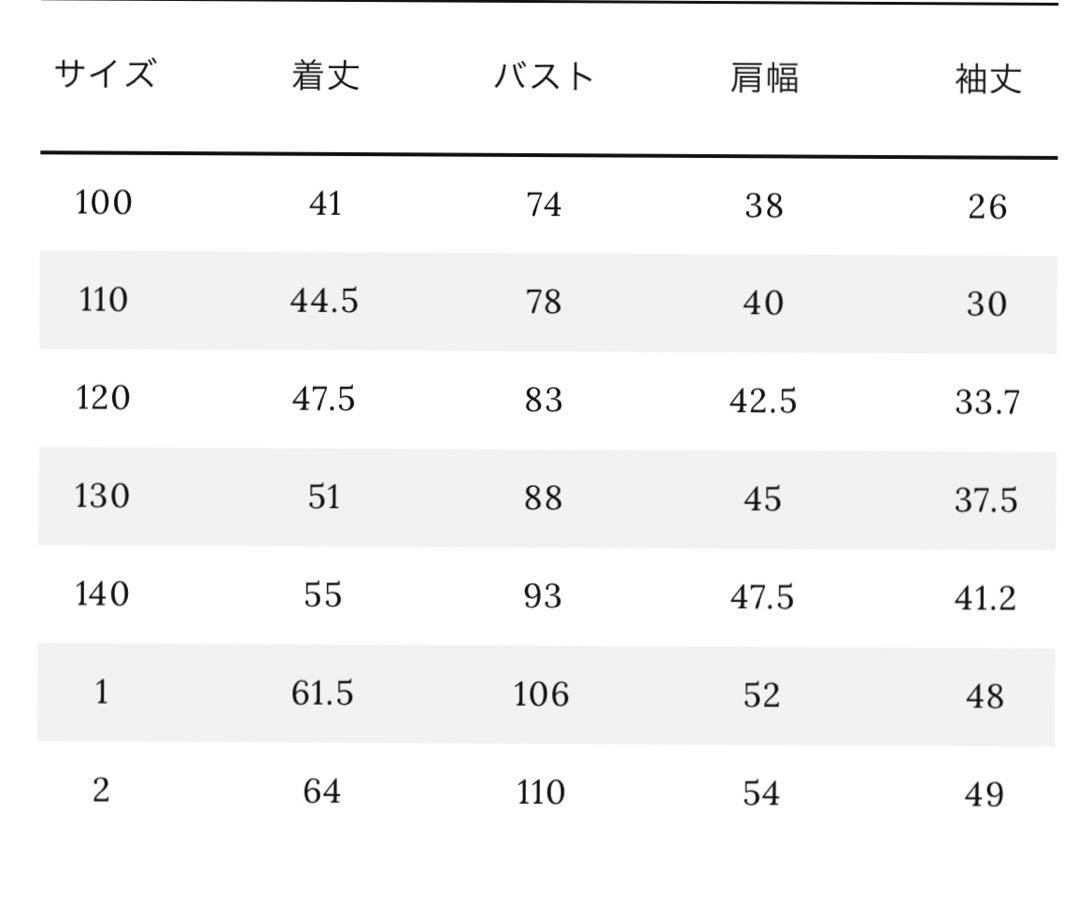The image size is (1080, 900).
Task: Click the 着丈 column header
Action: pyautogui.click(x=325, y=76)
